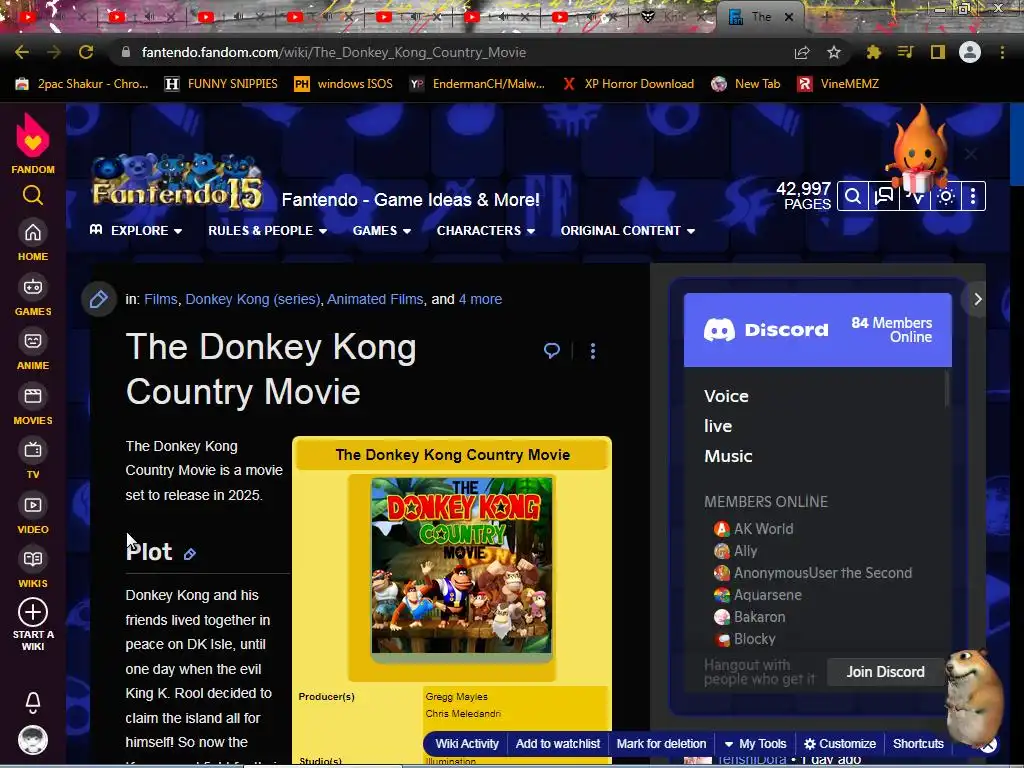Open 2pac Shakur bookmark

point(82,84)
